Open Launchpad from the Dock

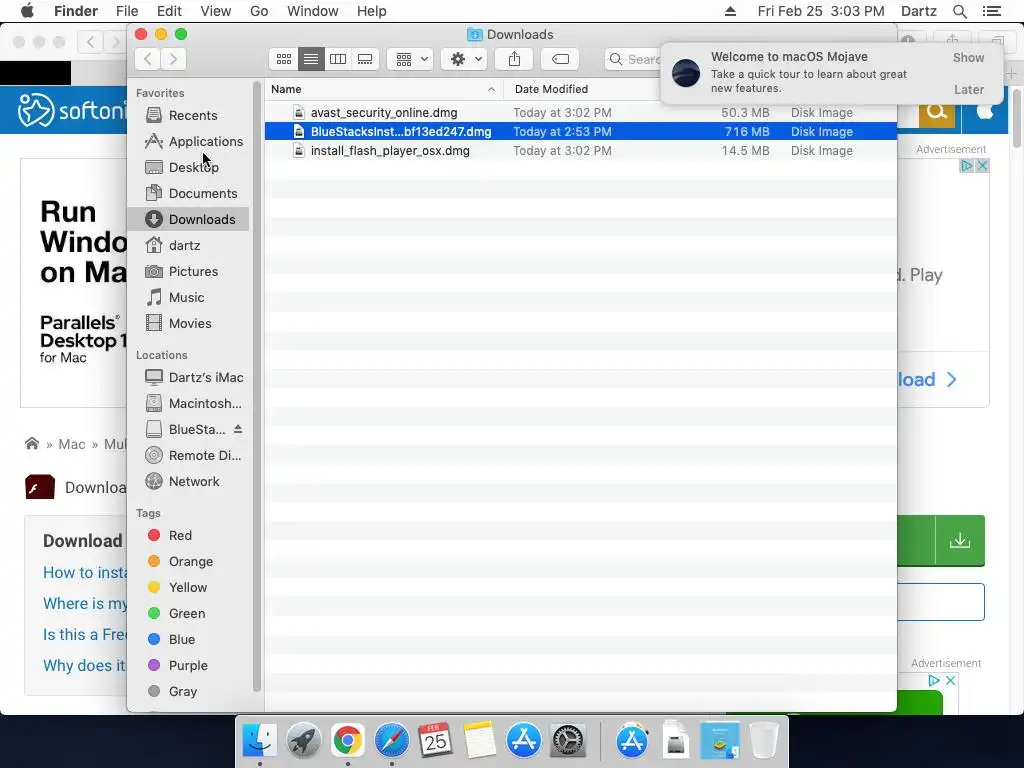[x=304, y=741]
